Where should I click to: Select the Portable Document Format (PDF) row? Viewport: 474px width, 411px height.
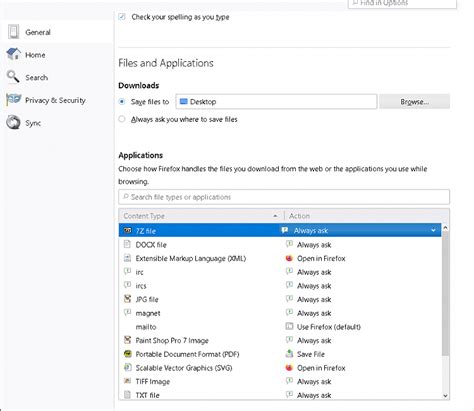click(x=280, y=354)
